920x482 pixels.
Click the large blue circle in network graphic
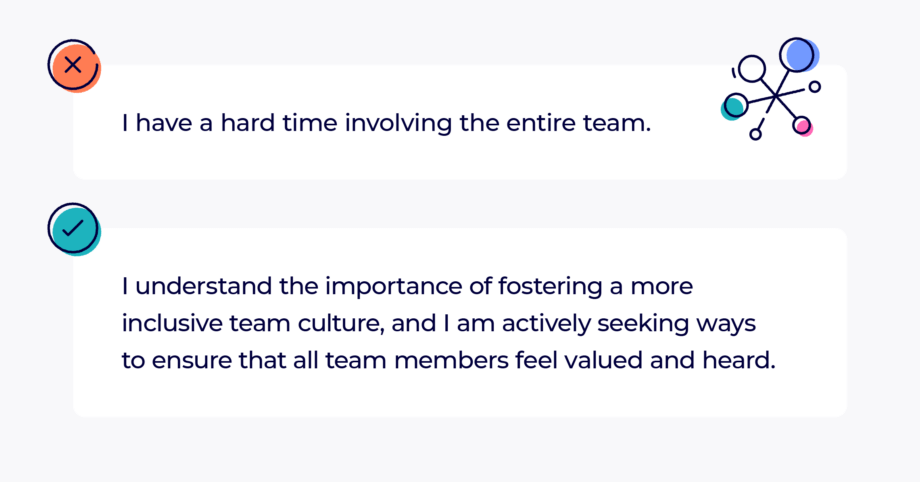click(x=798, y=54)
